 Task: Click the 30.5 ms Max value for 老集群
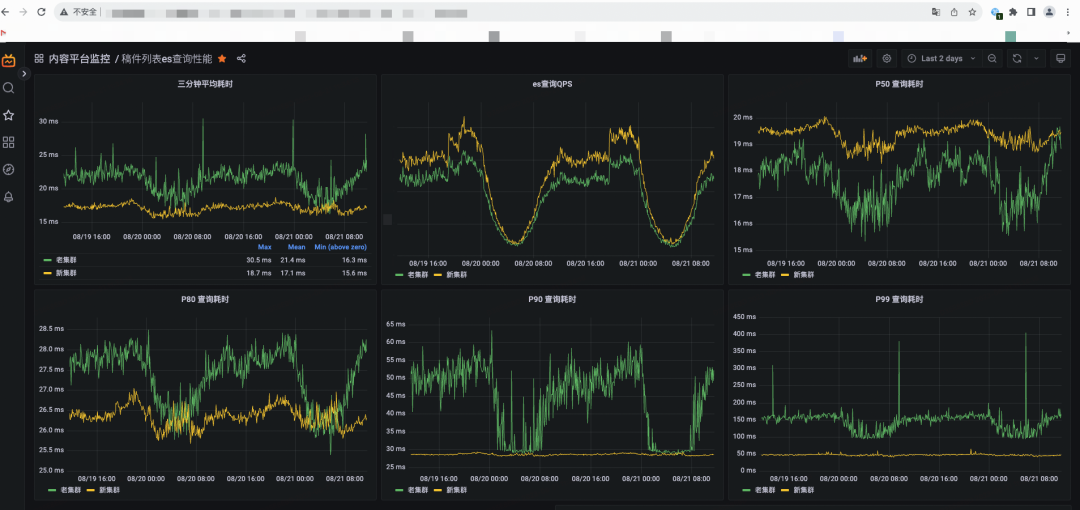(x=259, y=261)
